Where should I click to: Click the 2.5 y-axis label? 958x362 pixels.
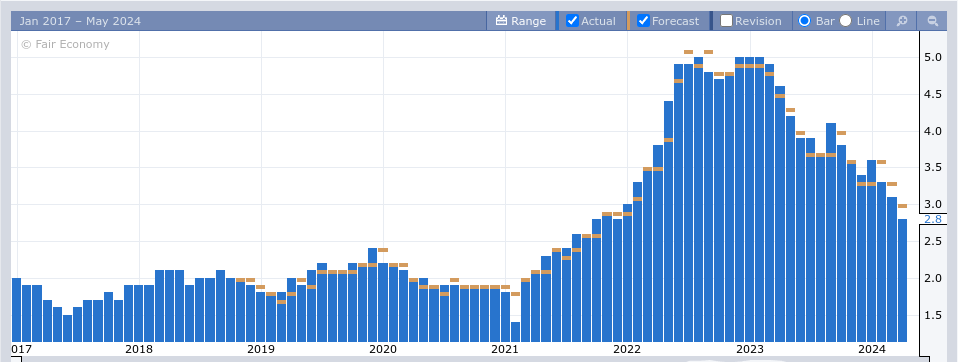932,241
